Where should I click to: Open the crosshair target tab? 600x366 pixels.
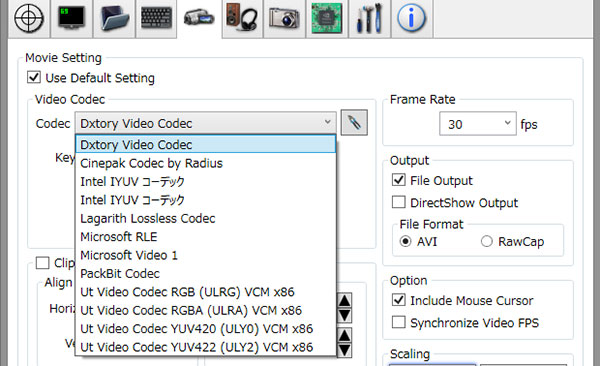point(29,18)
